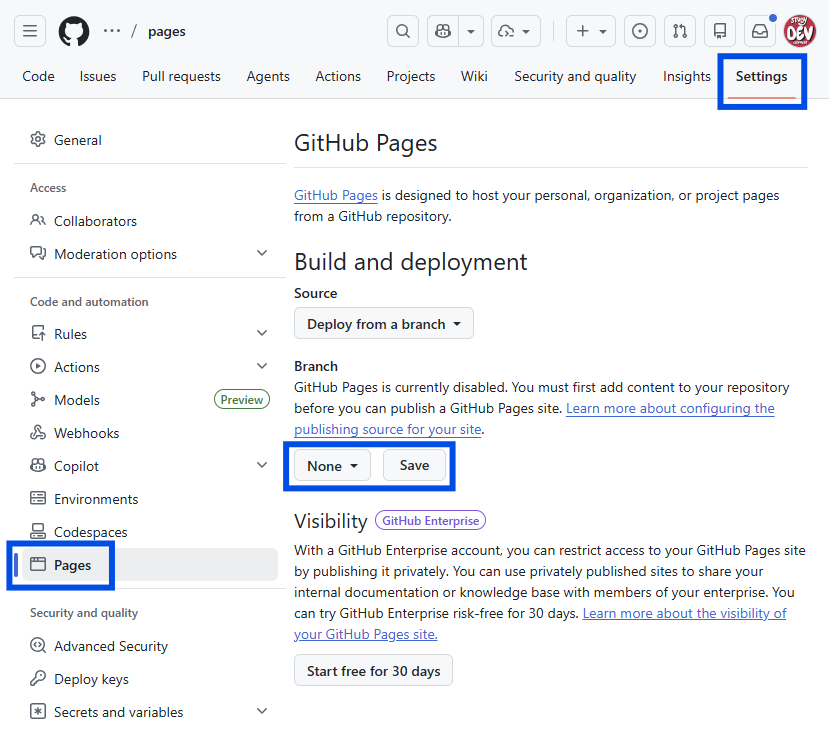Switch to the Code tab
829x732 pixels.
coord(38,76)
